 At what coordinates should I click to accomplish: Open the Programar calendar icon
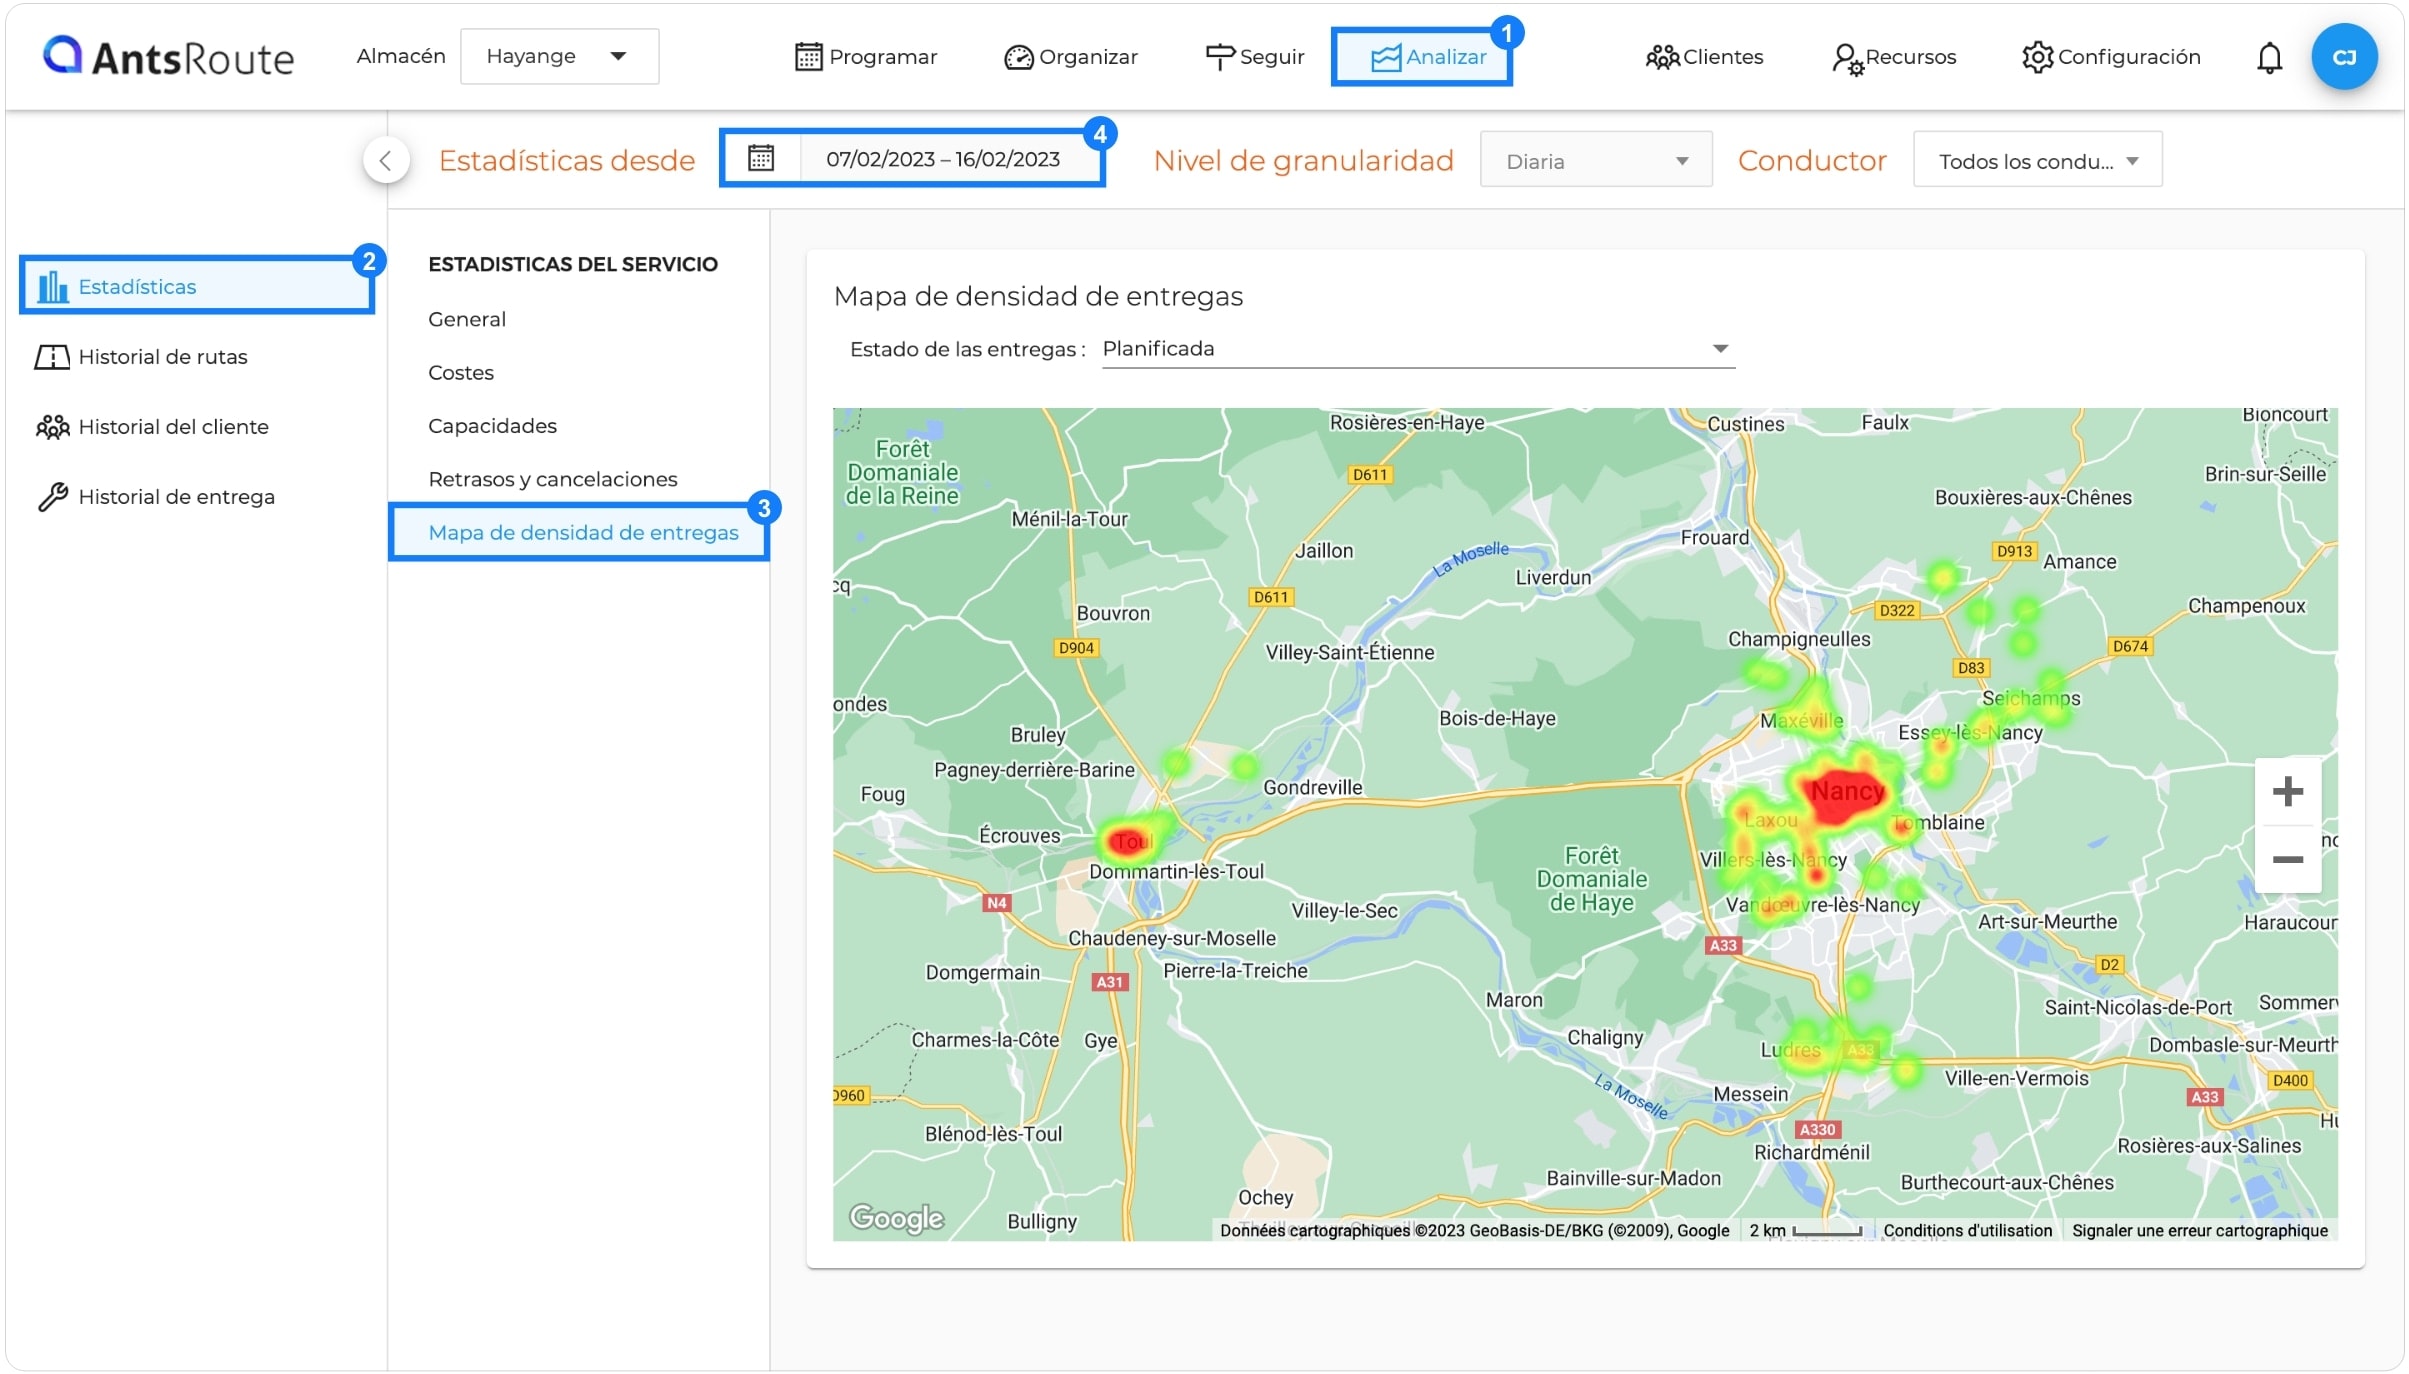click(x=808, y=57)
